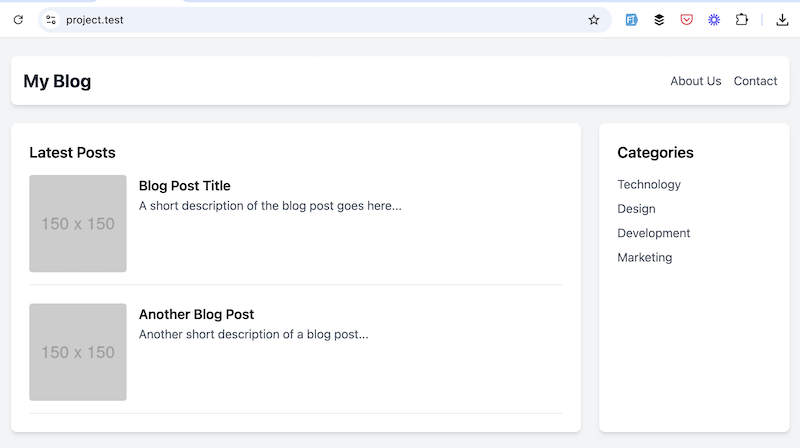Click the black stacked-layers extension icon

pyautogui.click(x=659, y=20)
